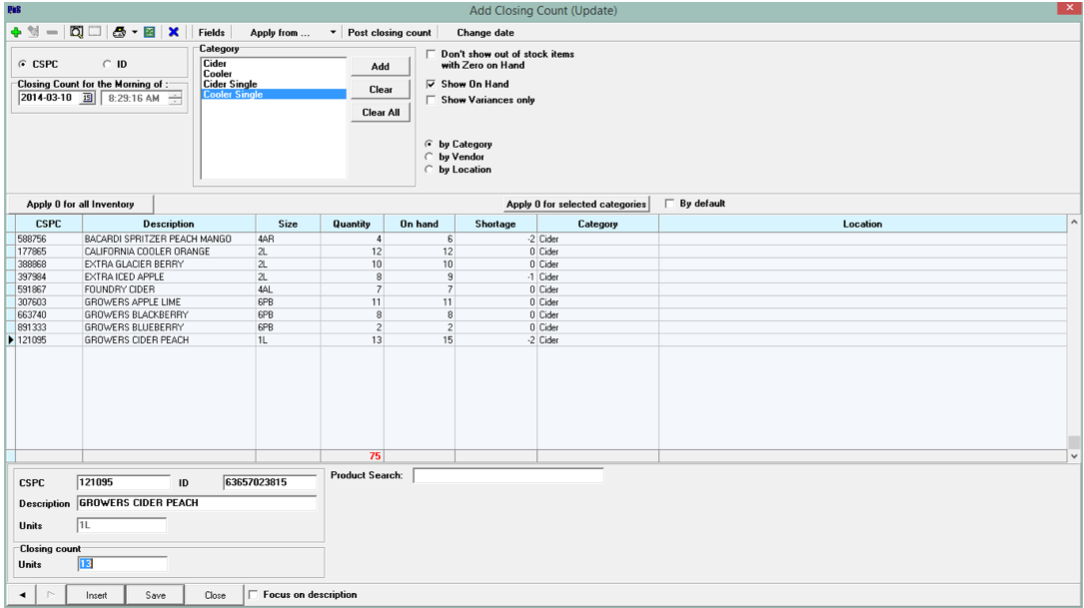1084x608 pixels.
Task: Open the printer dropdown arrow
Action: pyautogui.click(x=134, y=32)
